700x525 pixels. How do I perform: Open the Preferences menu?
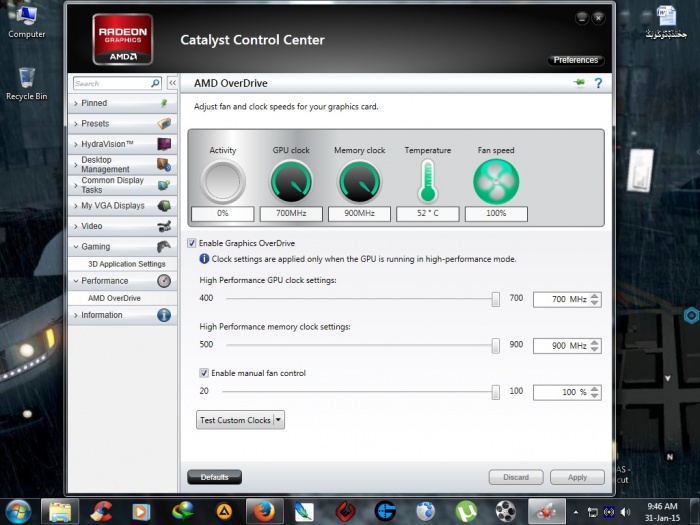point(576,60)
